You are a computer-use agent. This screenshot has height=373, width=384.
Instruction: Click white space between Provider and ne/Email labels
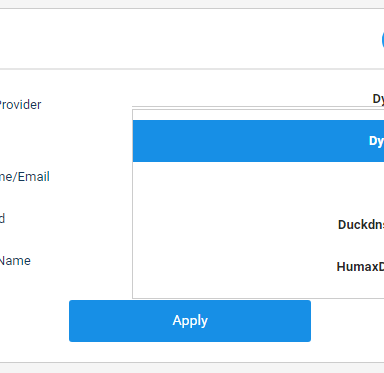click(63, 141)
